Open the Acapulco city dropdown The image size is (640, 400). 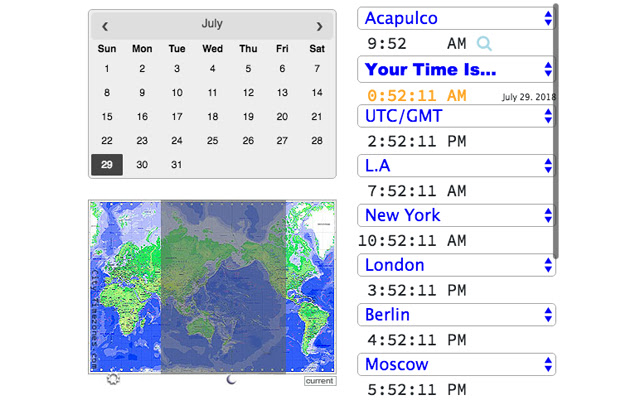point(456,18)
